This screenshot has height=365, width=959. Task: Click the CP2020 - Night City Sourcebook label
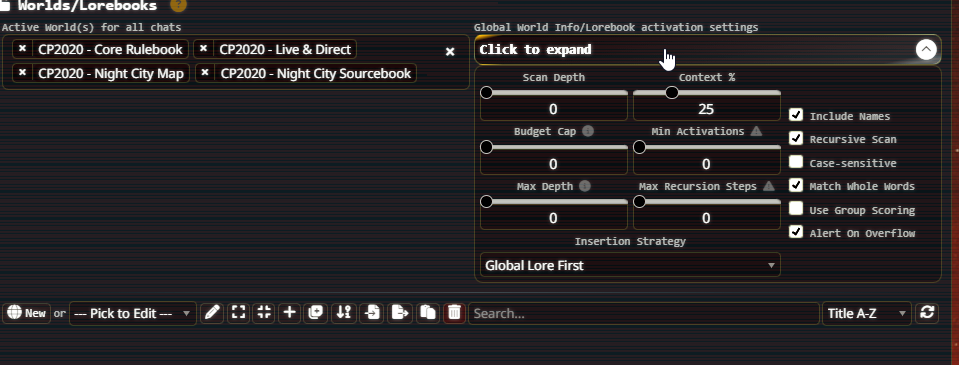pos(316,73)
